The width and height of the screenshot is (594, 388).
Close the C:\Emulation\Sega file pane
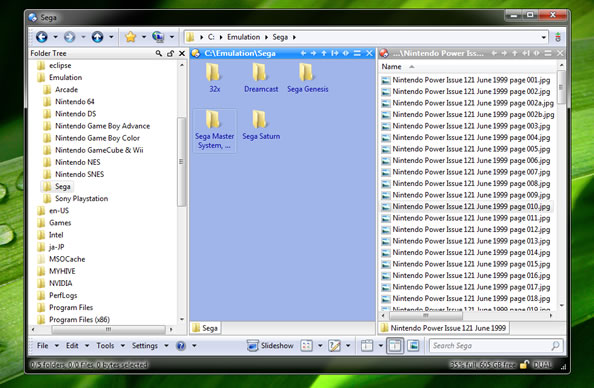(369, 53)
